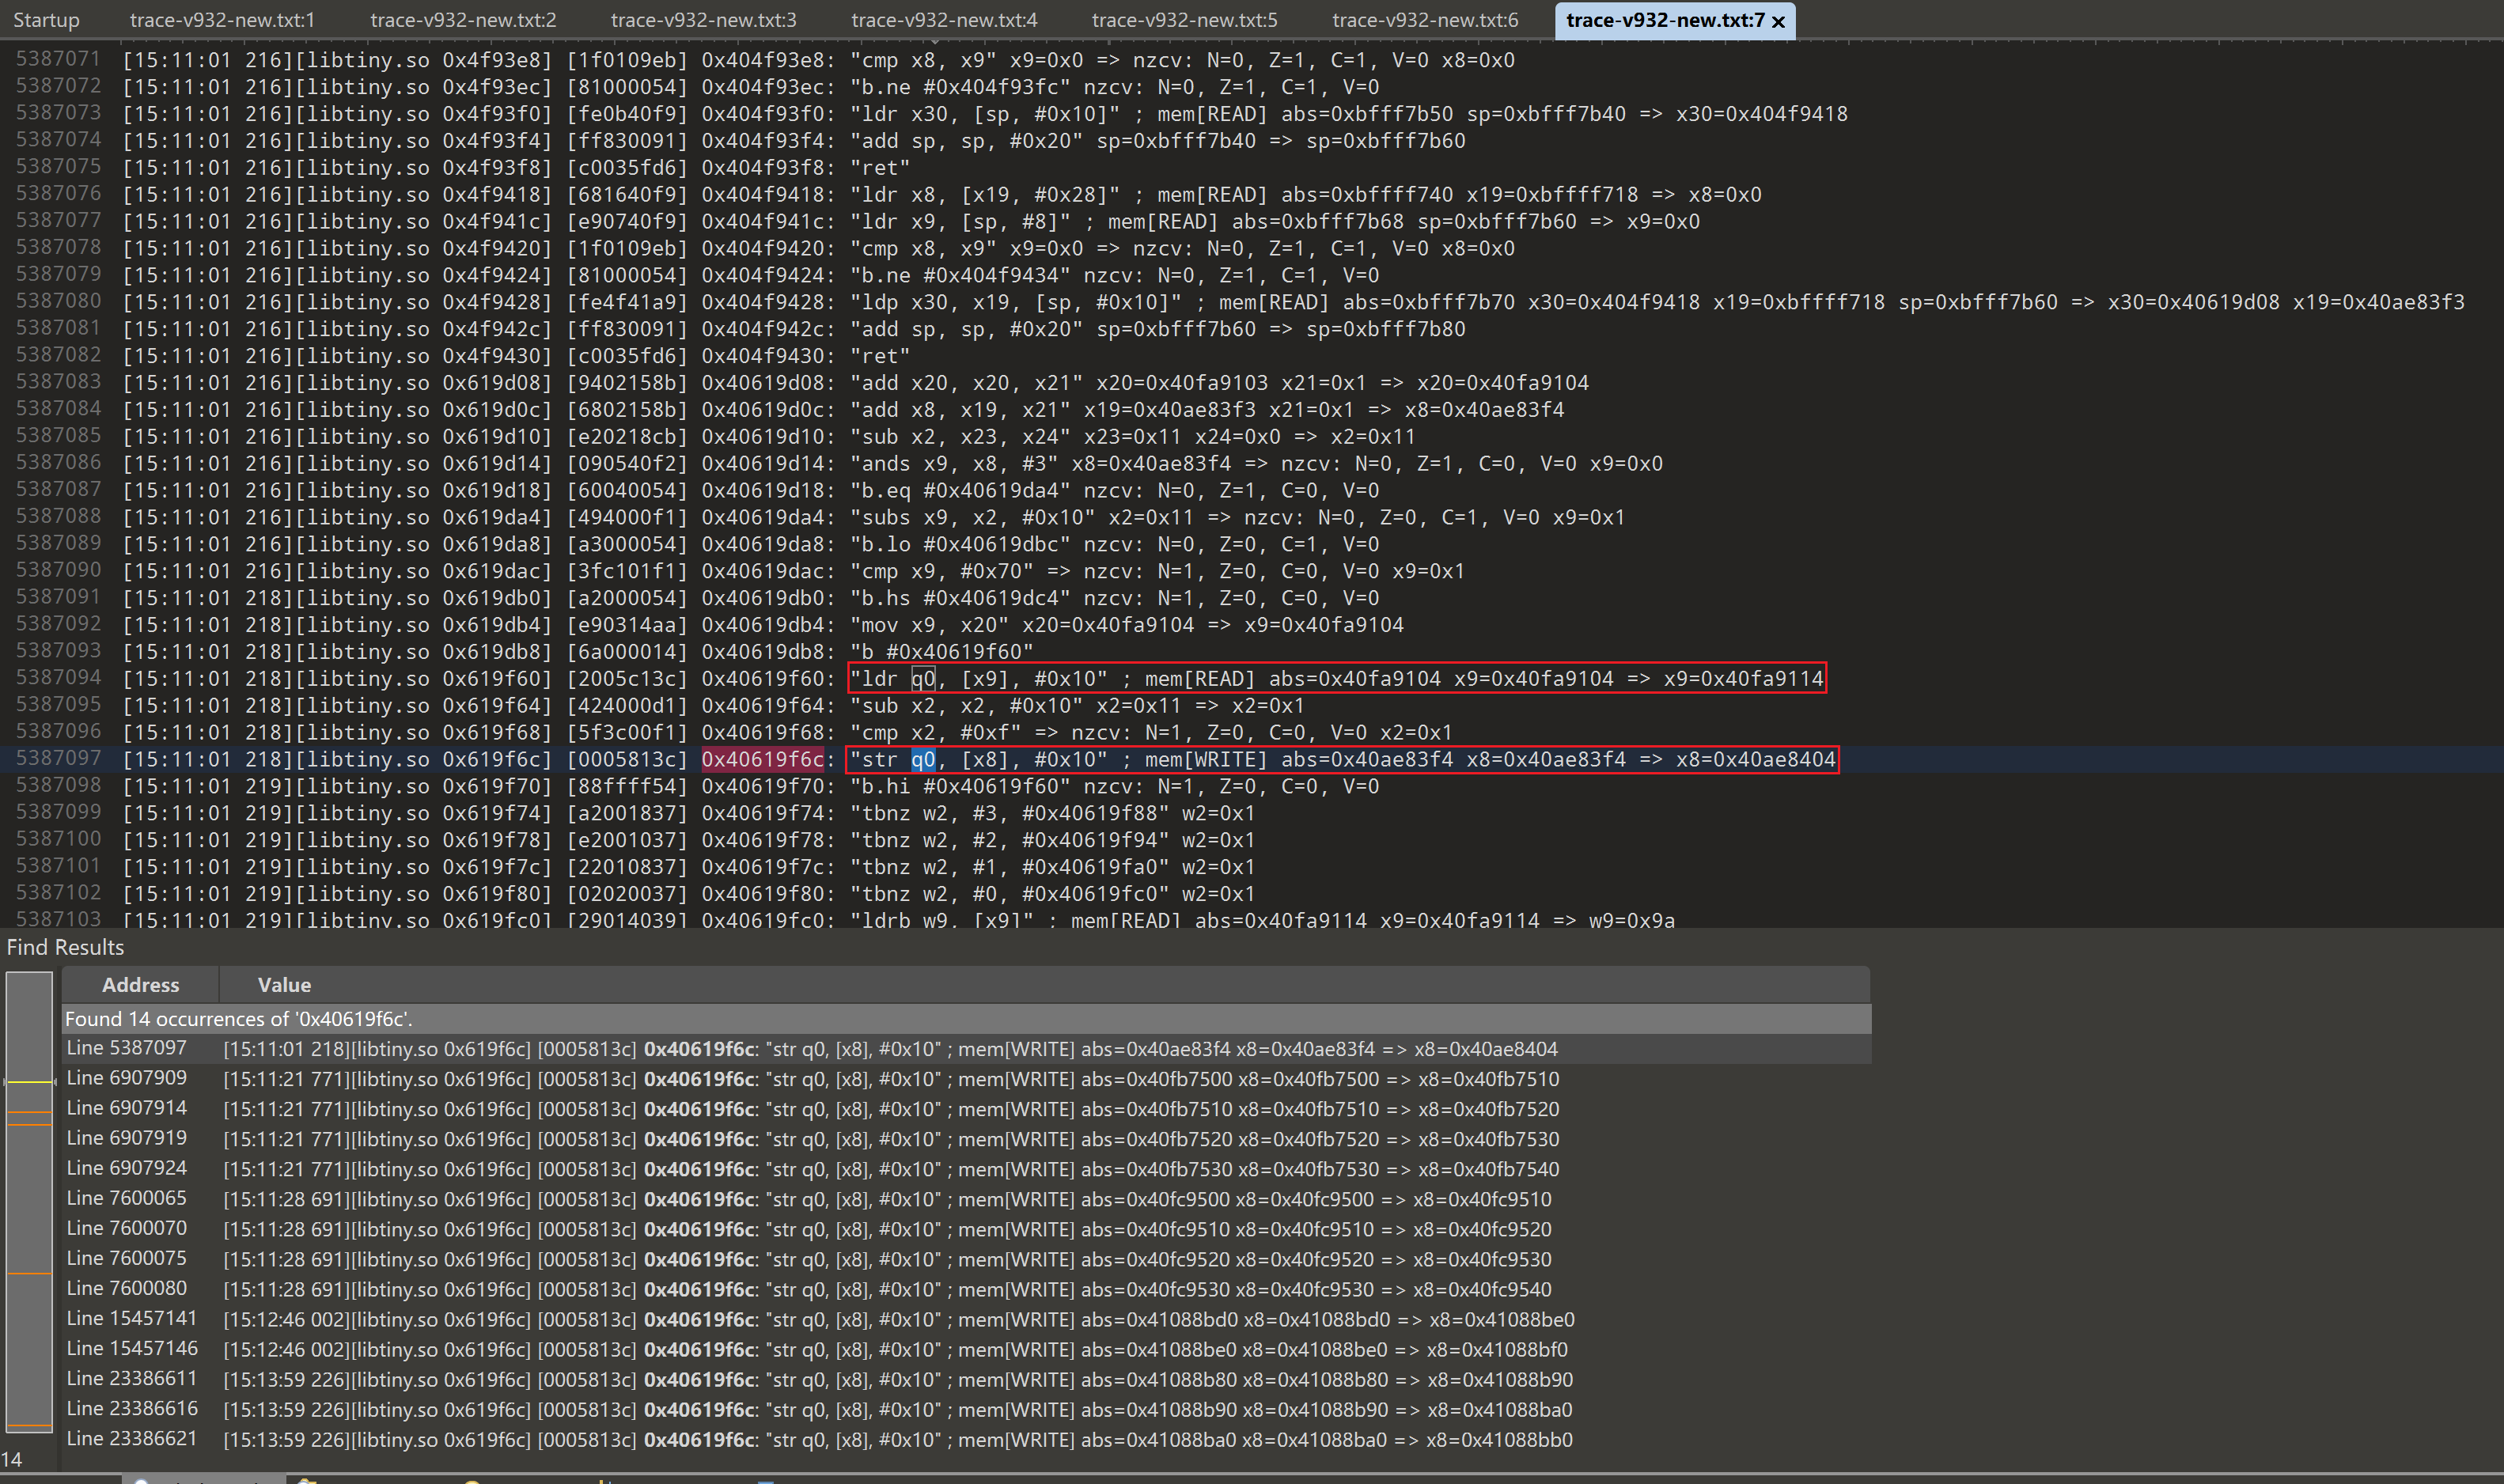Click 'ands x9, x8, #3' on line 5387086

point(954,463)
